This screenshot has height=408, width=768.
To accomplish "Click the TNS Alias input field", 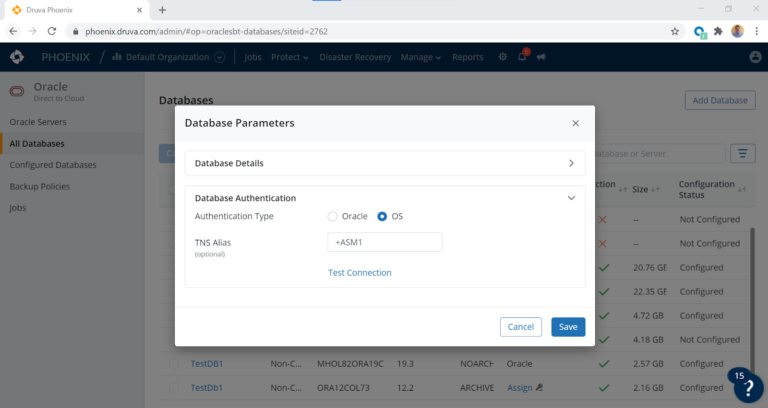I will pos(384,242).
